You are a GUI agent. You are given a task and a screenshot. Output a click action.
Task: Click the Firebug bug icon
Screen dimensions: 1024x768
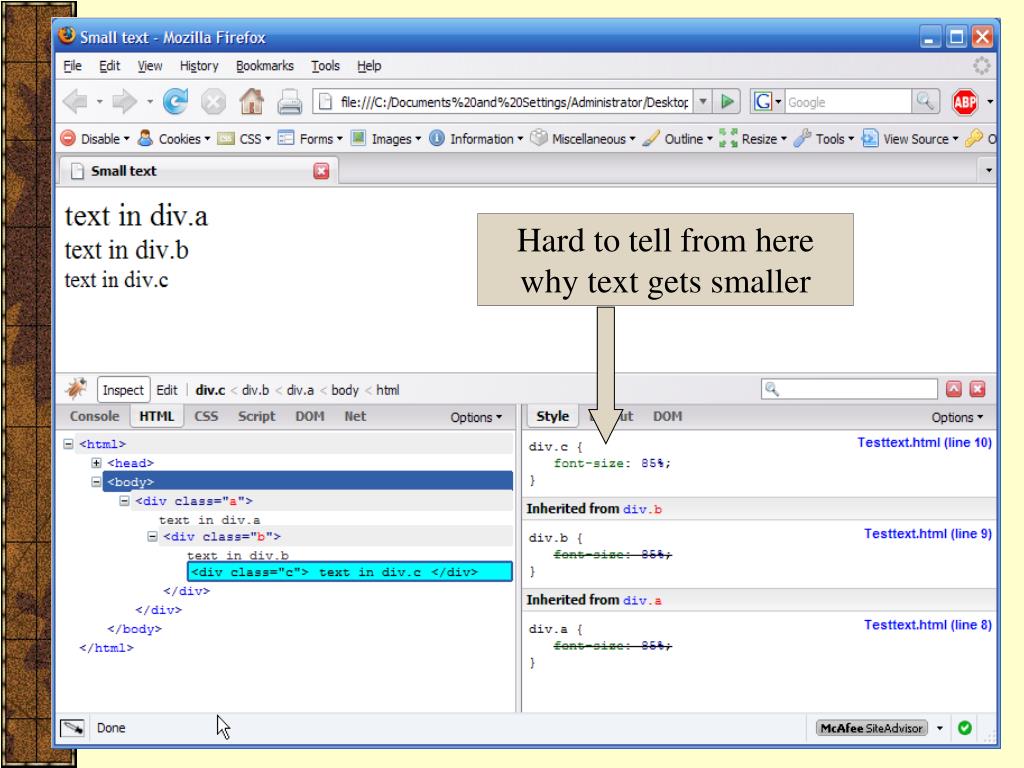[76, 389]
